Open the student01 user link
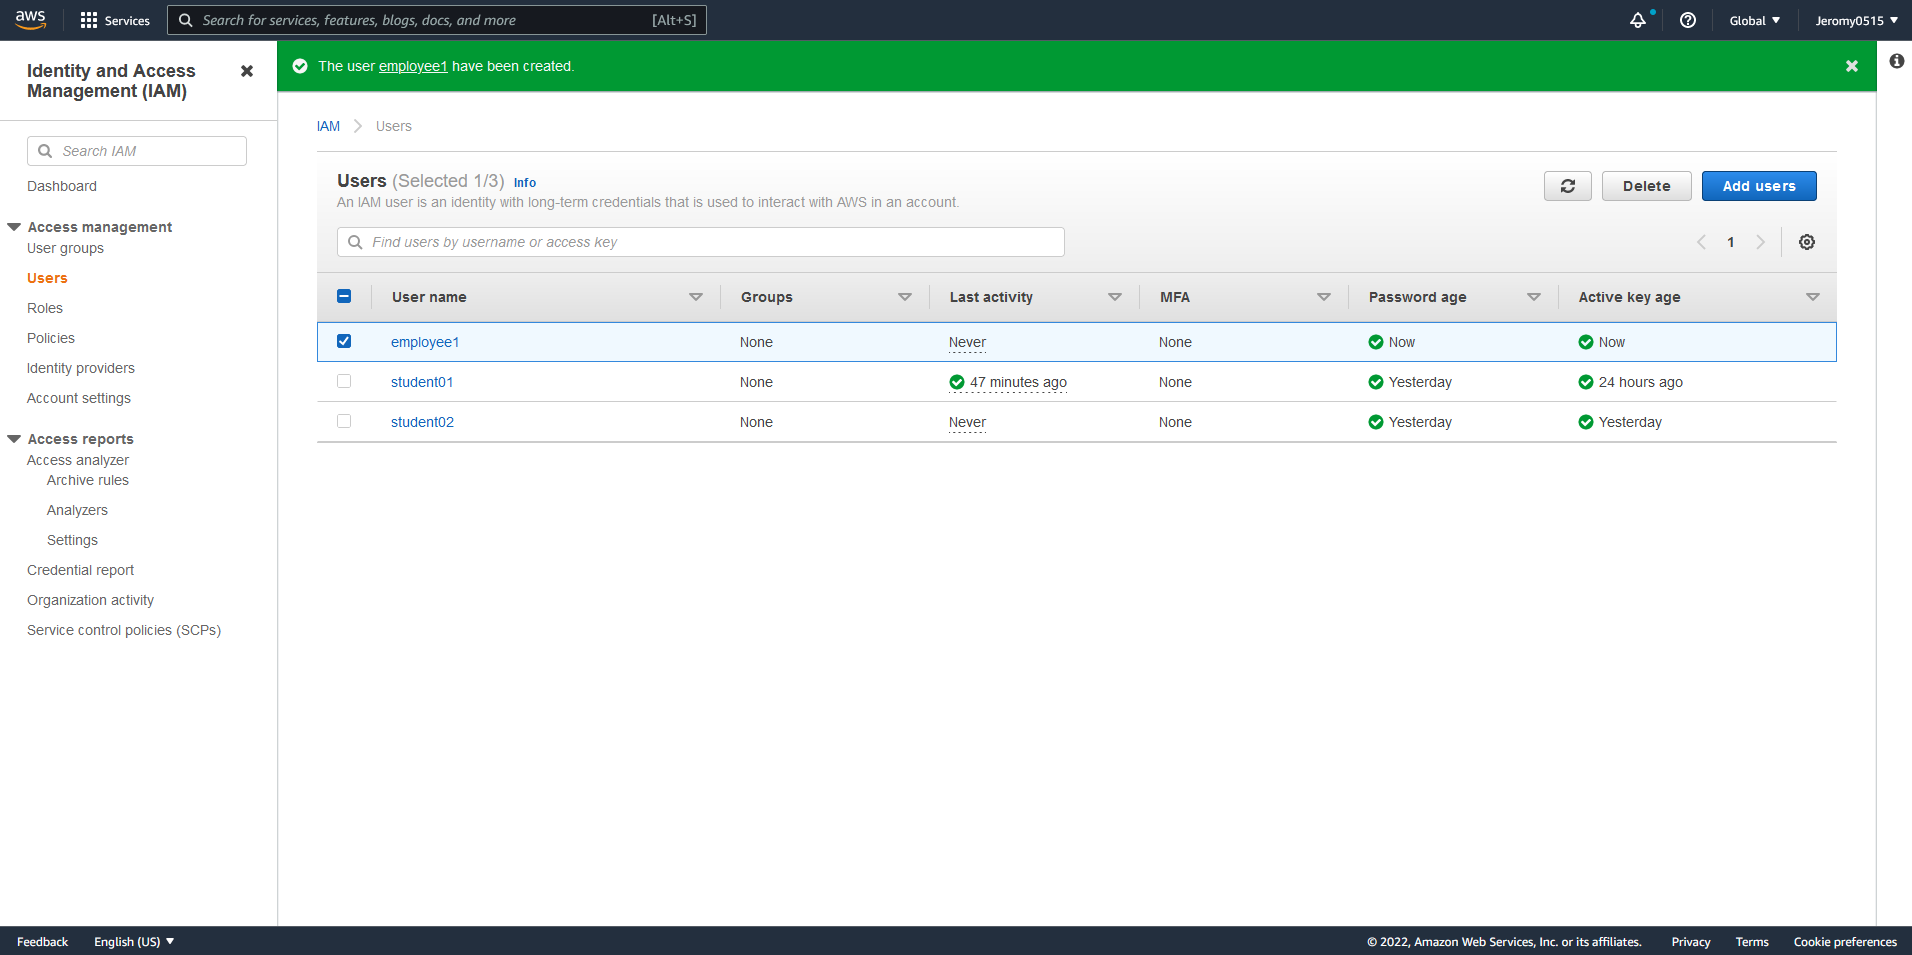The width and height of the screenshot is (1912, 955). [x=422, y=382]
